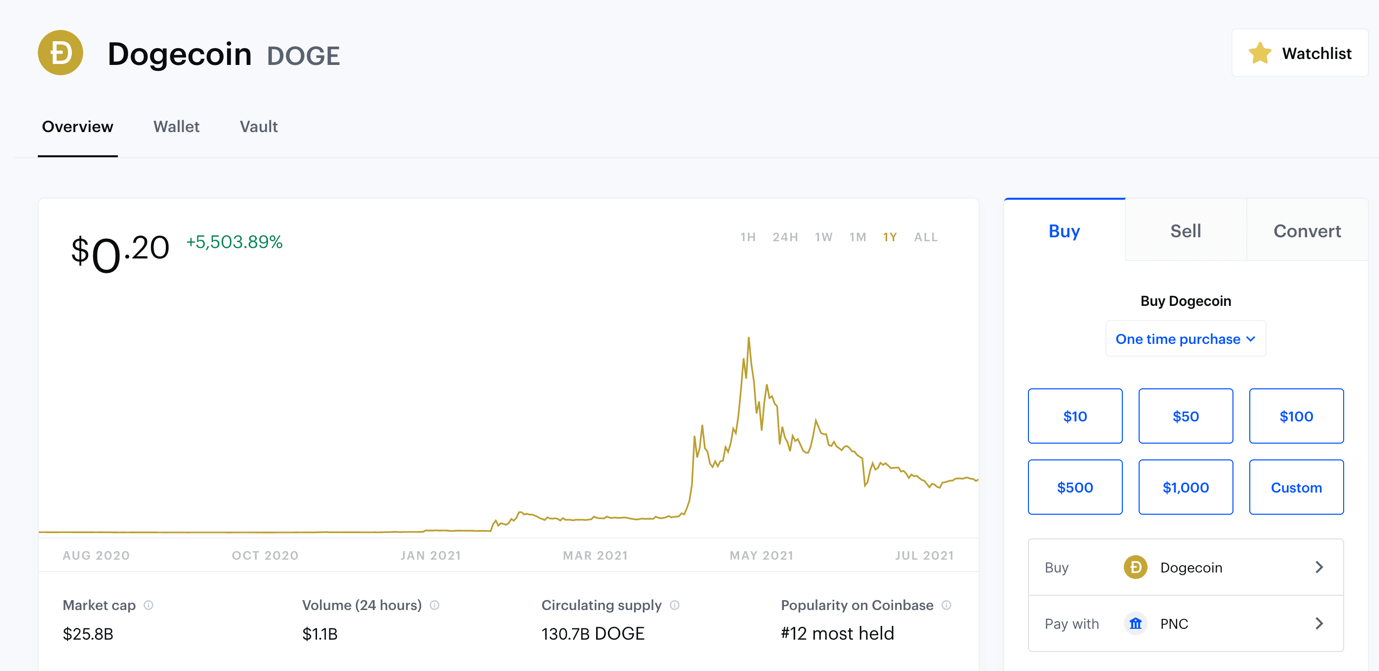1379x671 pixels.
Task: Open the Sell tab
Action: (x=1185, y=231)
